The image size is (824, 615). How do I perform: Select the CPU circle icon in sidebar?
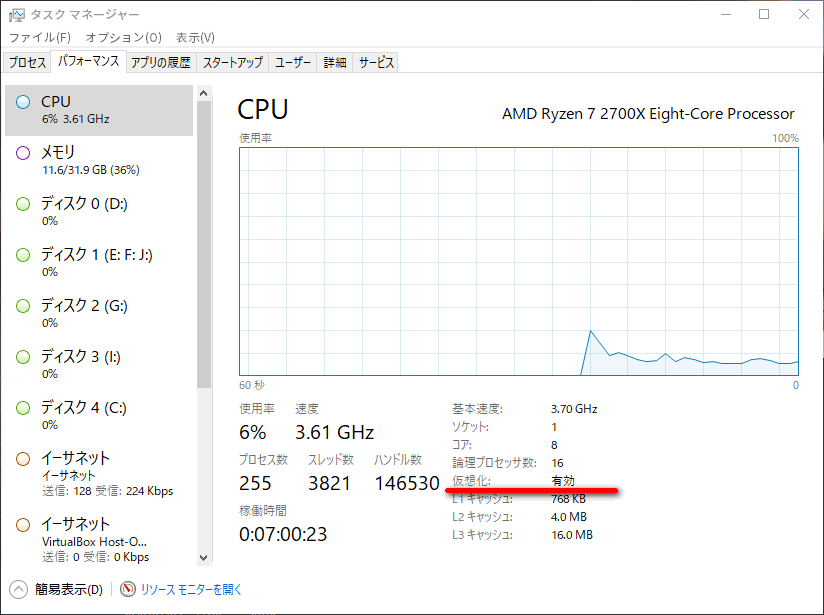pos(23,102)
